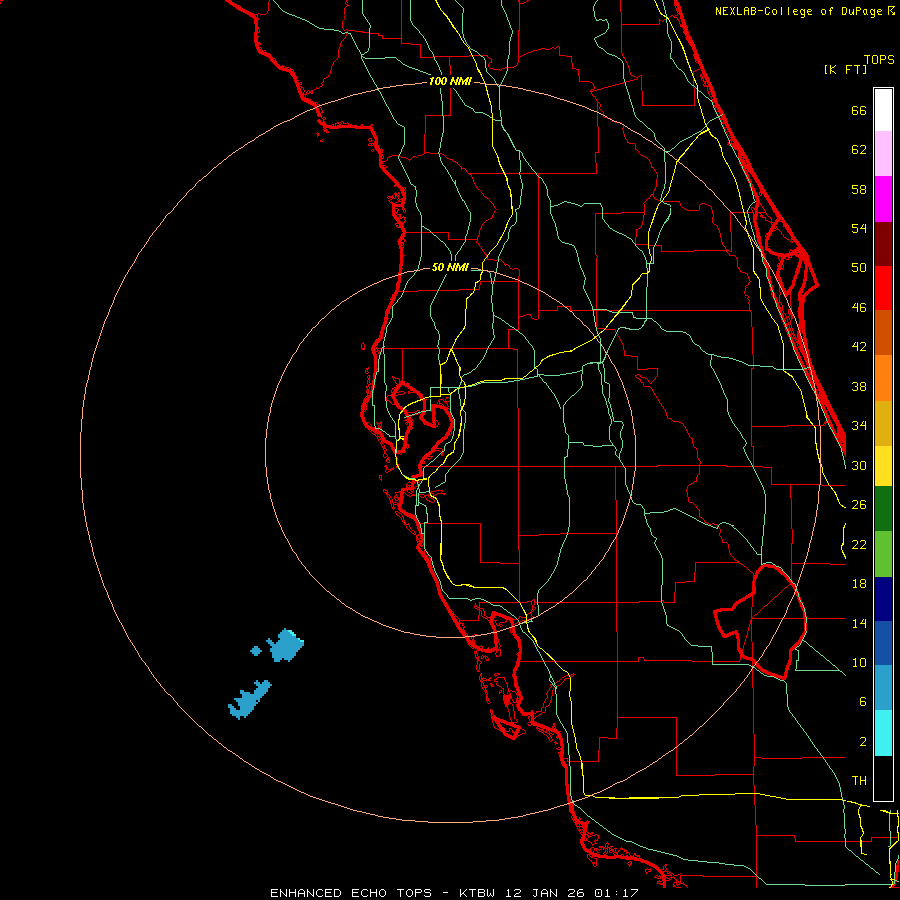
Task: Select the dark orange legend swatch
Action: [x=883, y=332]
